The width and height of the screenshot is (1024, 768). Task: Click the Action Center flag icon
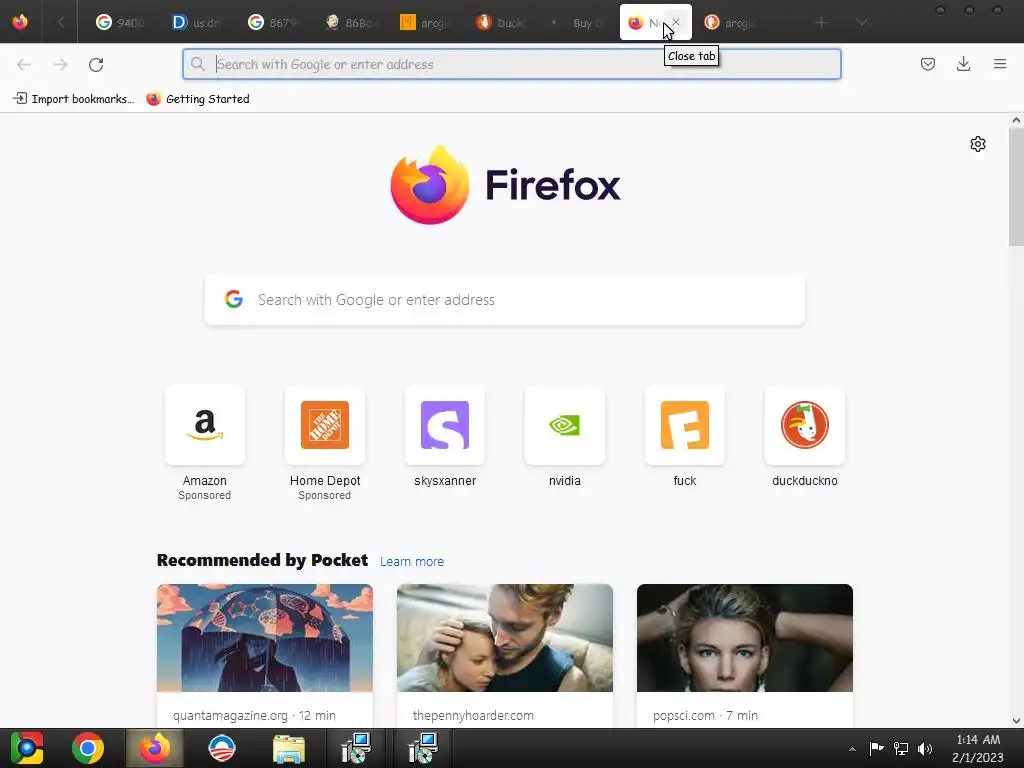pyautogui.click(x=876, y=748)
